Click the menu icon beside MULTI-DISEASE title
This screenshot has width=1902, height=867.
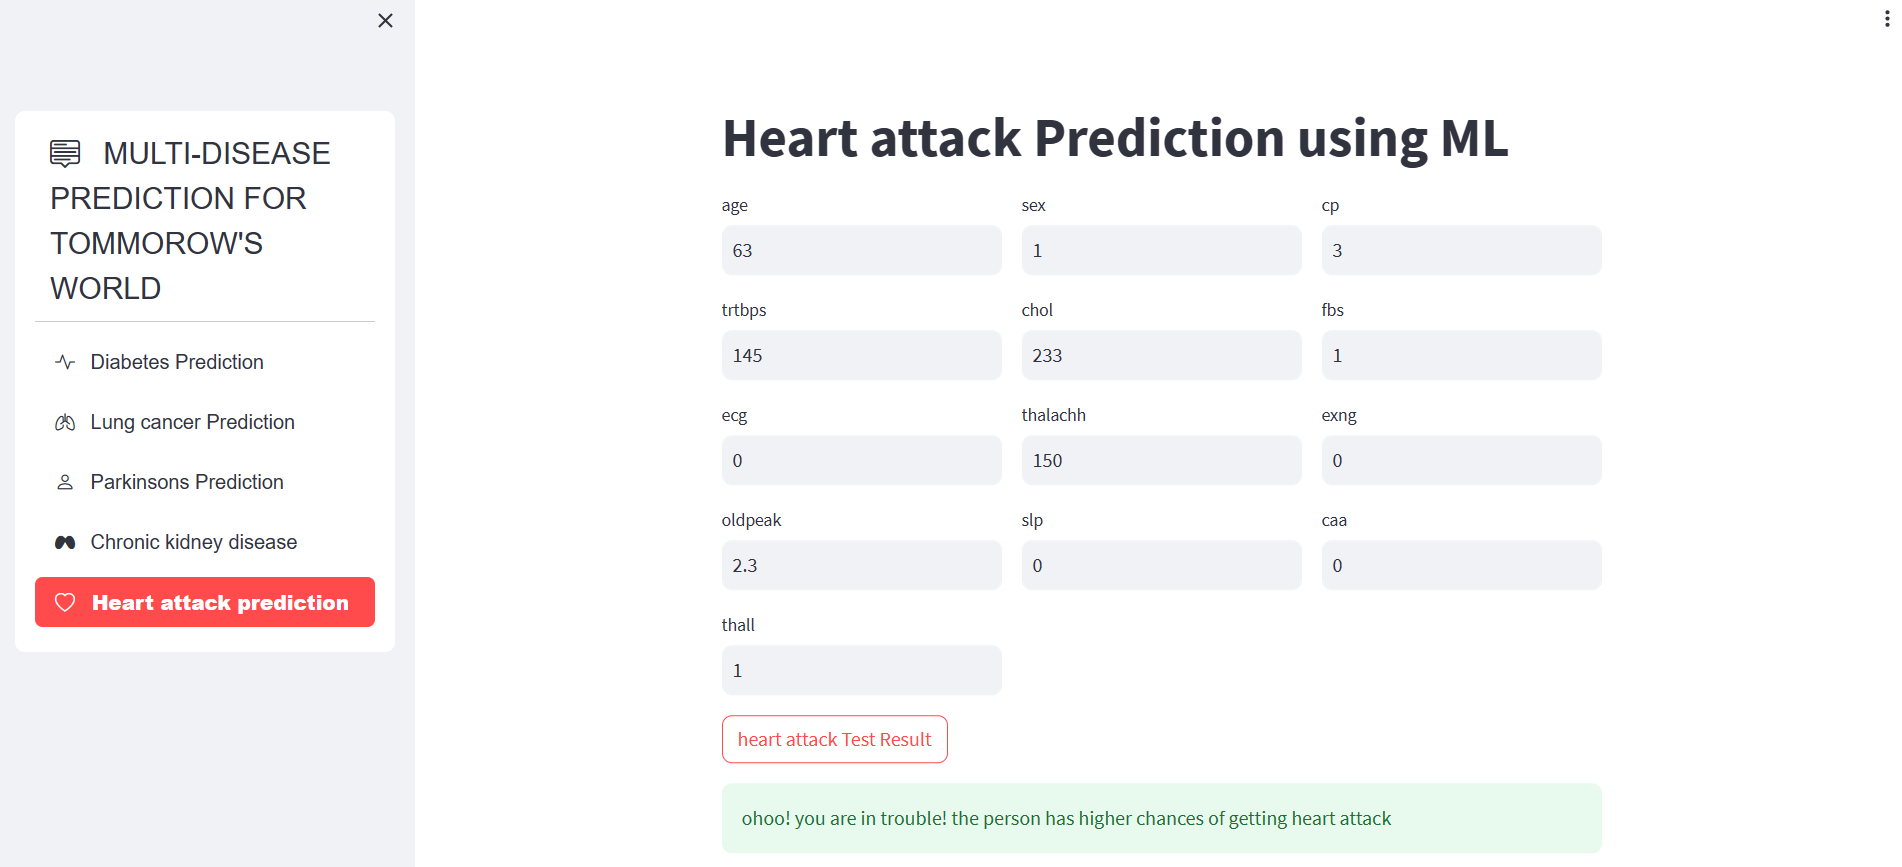click(65, 153)
